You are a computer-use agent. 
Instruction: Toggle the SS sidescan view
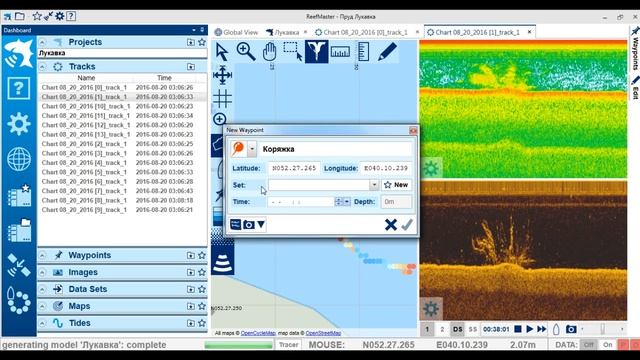tap(473, 329)
